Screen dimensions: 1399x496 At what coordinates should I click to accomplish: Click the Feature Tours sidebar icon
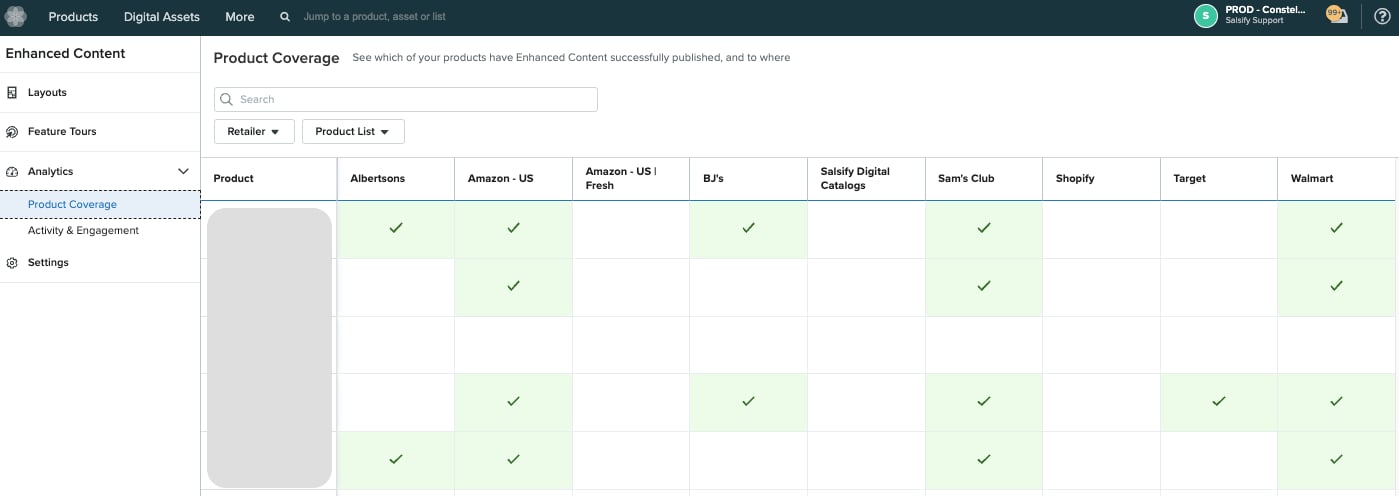[12, 132]
